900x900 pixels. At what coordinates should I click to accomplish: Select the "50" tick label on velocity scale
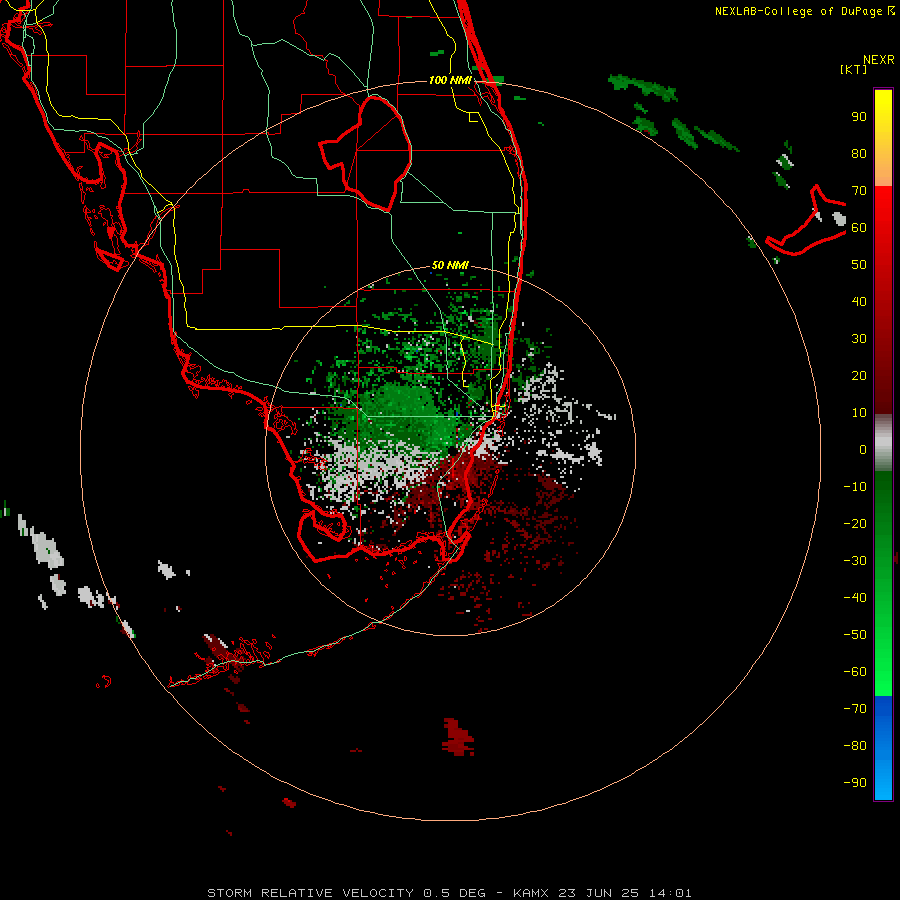(x=859, y=265)
